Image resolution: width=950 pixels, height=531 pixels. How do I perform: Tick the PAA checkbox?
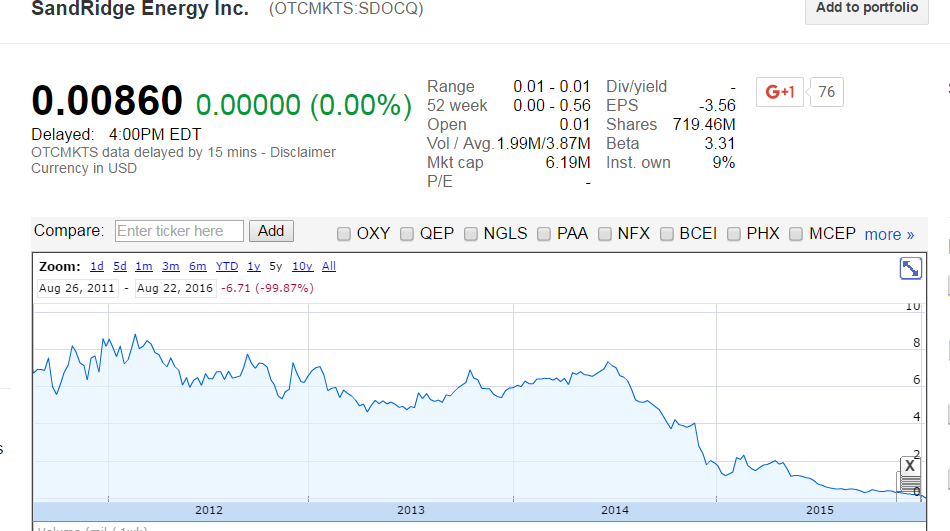[x=545, y=234]
